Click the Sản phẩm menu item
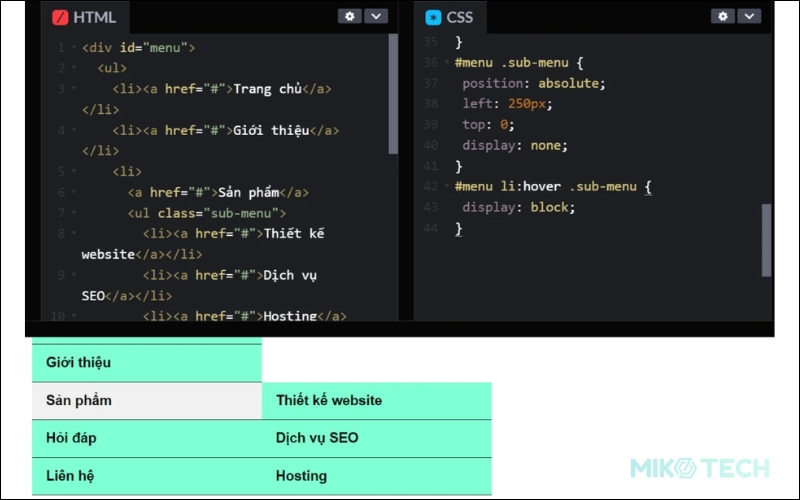The width and height of the screenshot is (800, 500). [79, 400]
